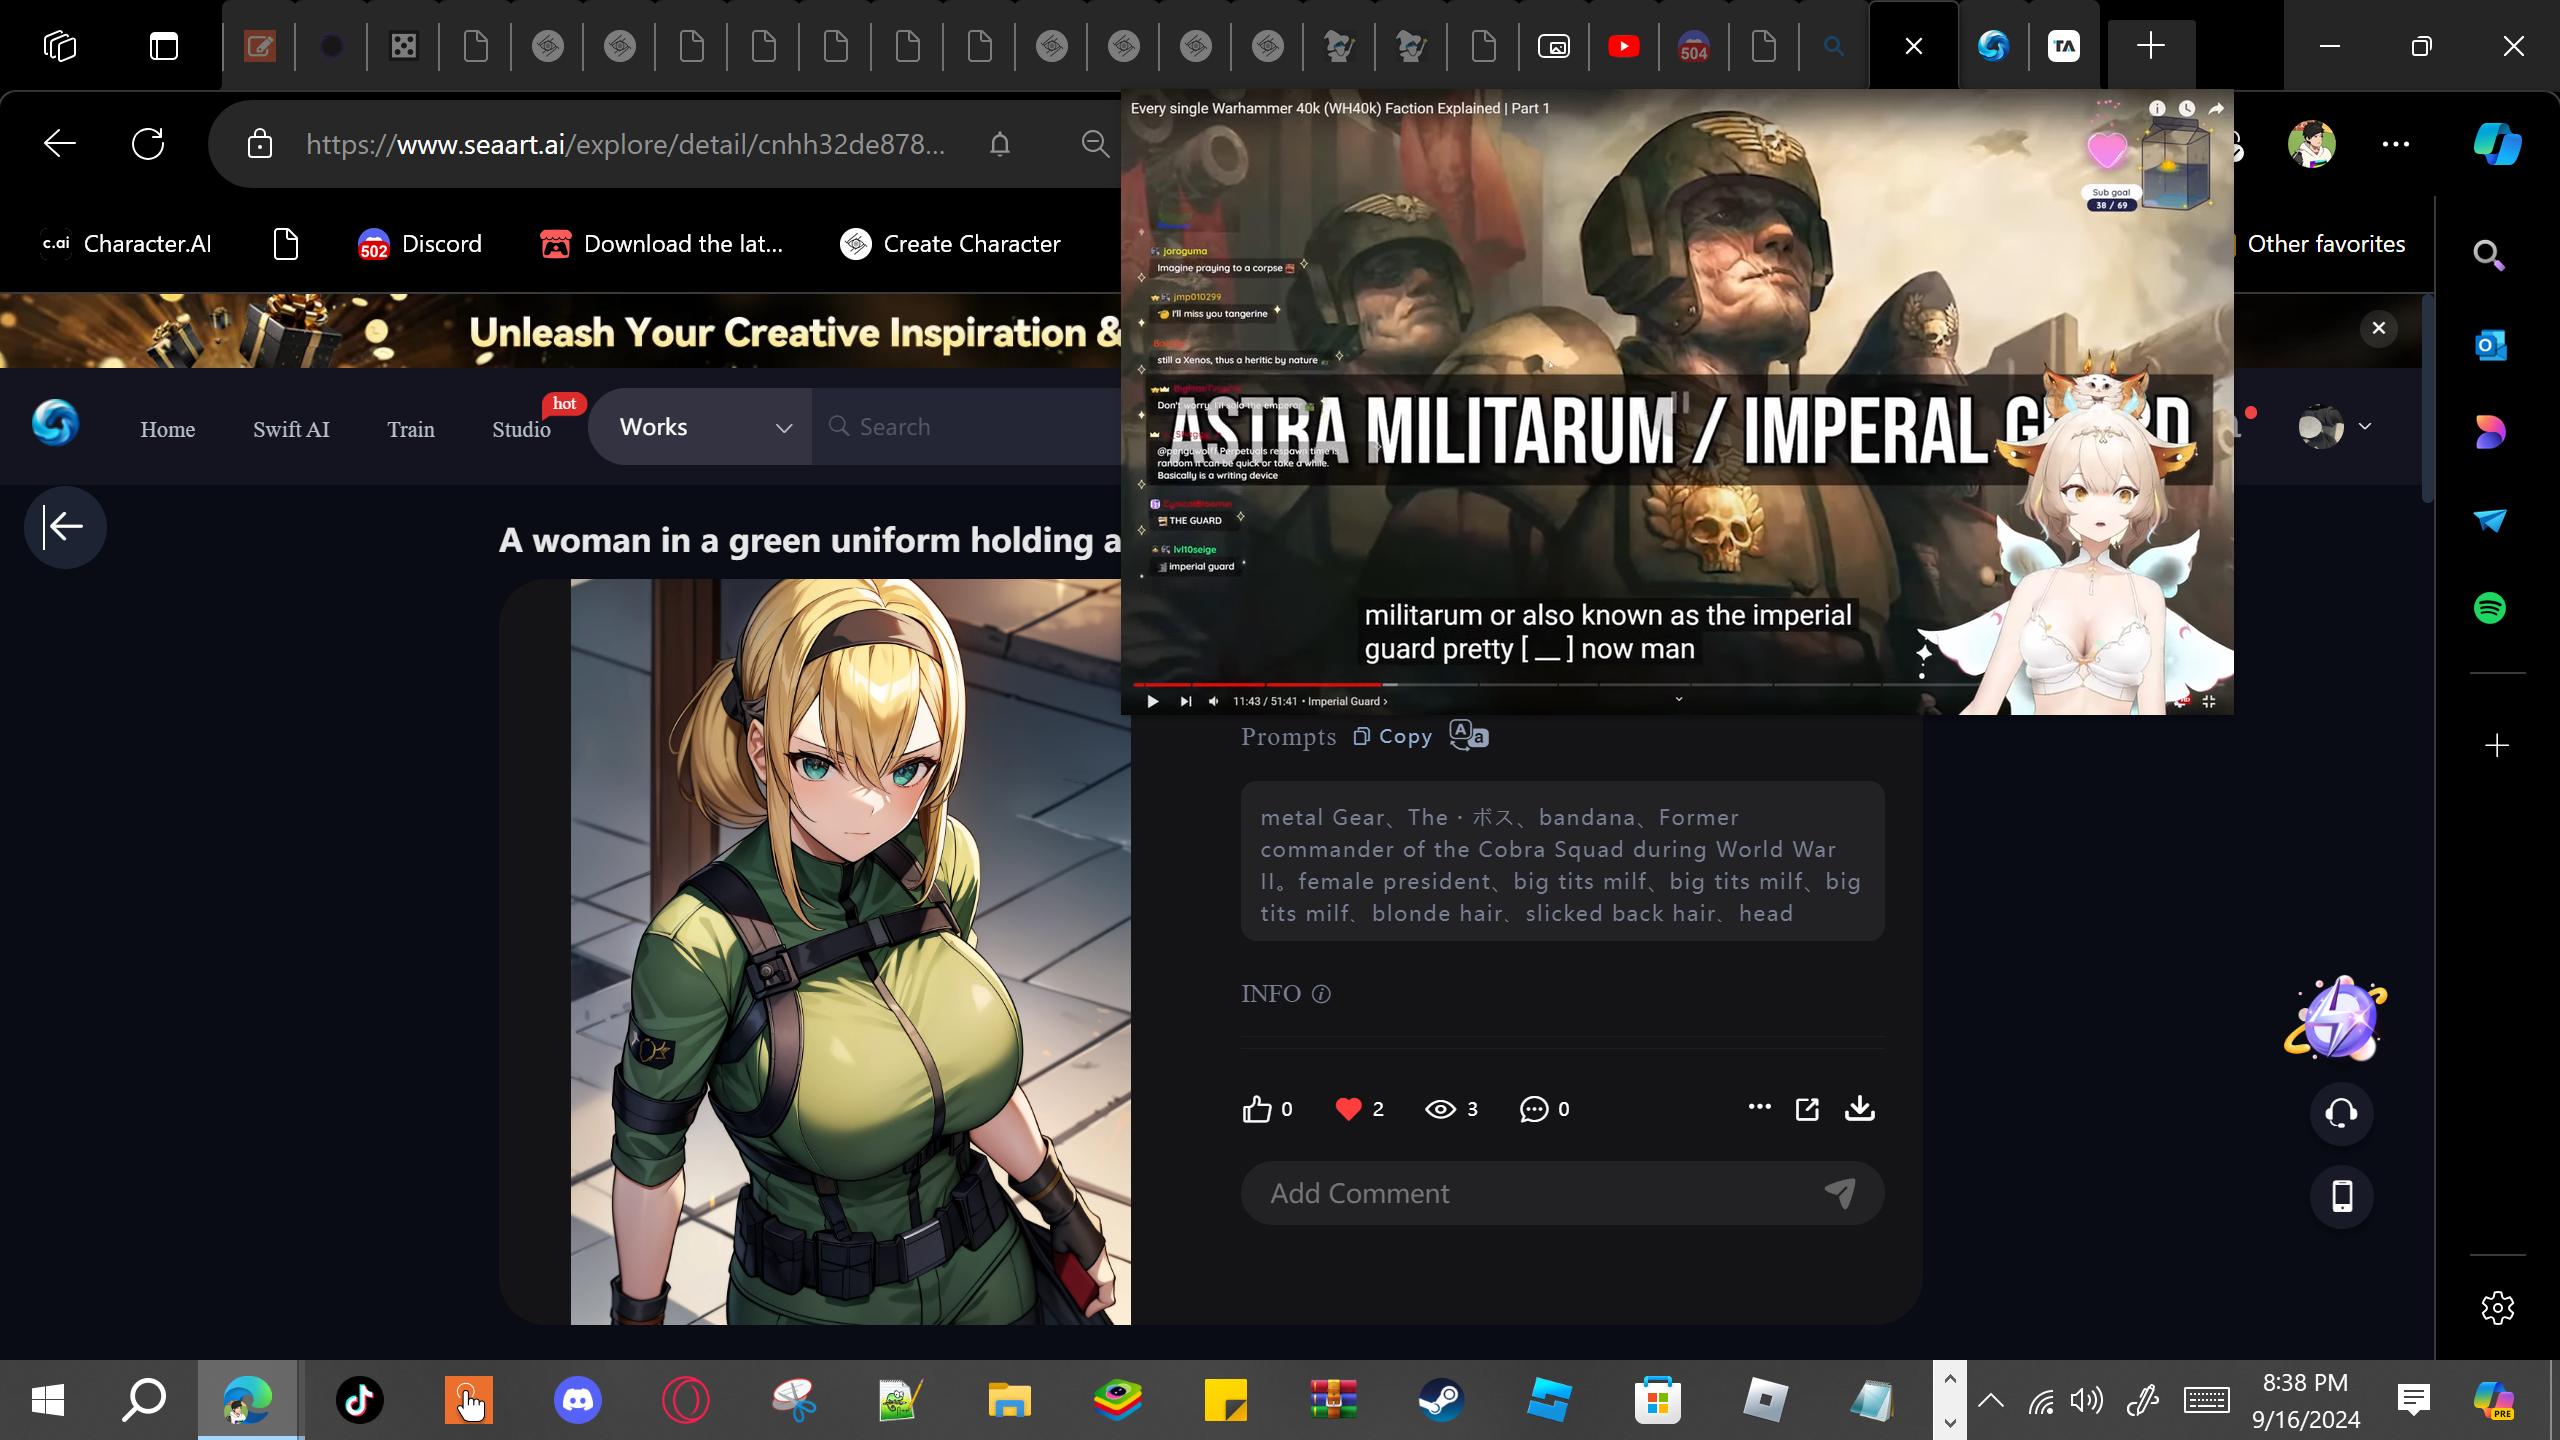Screen dimensions: 2560x1440
Task: Open artwork in external share window
Action: tap(1807, 1108)
